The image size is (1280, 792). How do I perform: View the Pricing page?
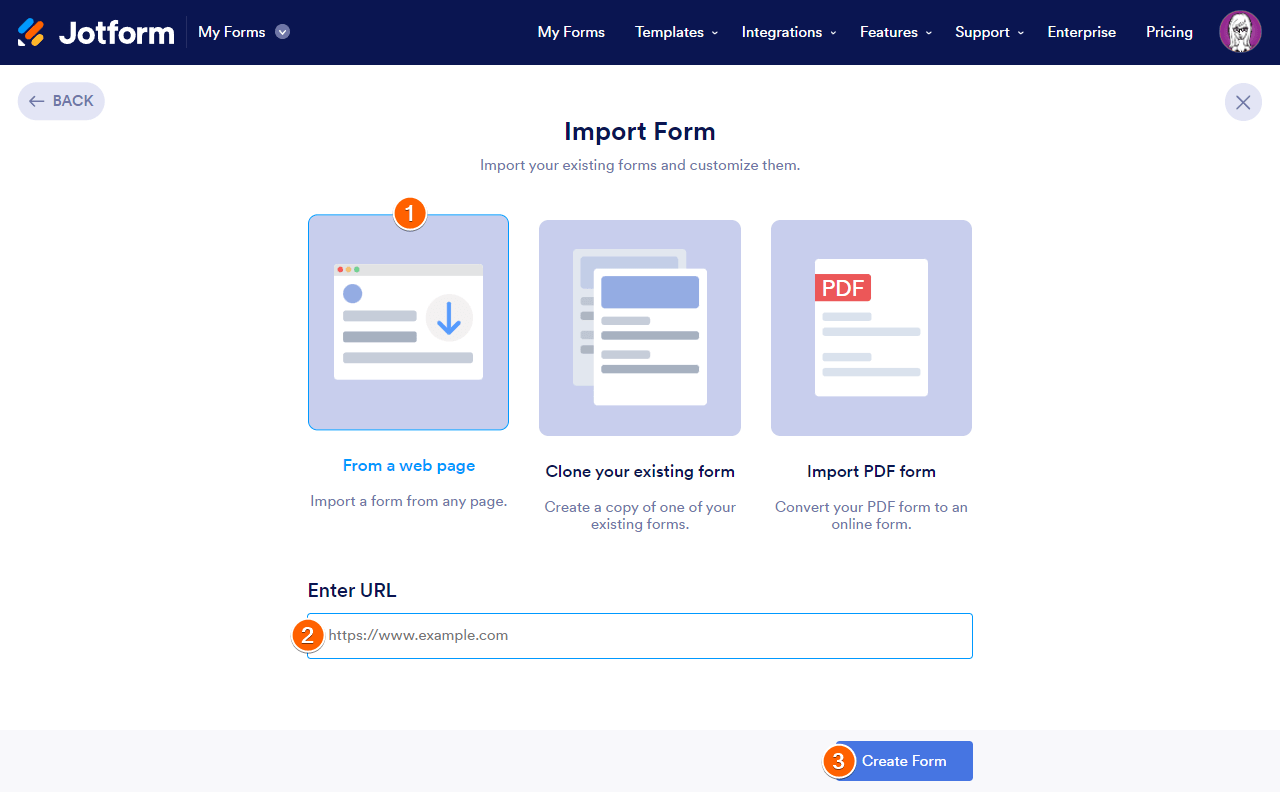click(1169, 32)
